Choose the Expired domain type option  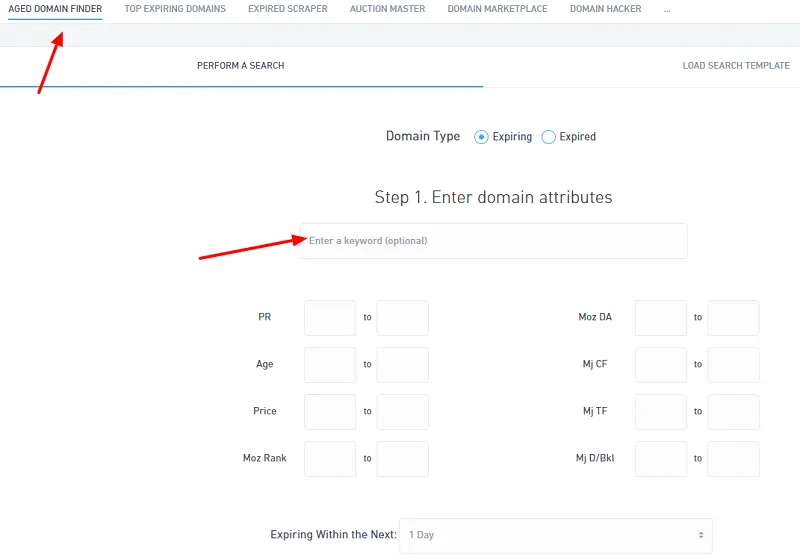[x=548, y=137]
